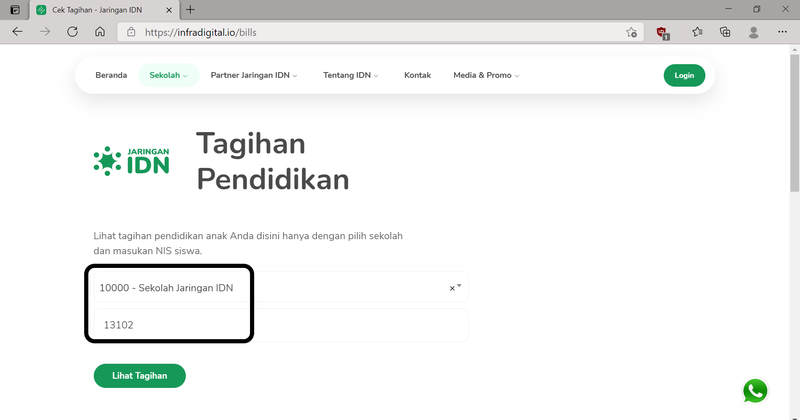Click the page vertical scrollbar thumb

[794, 122]
